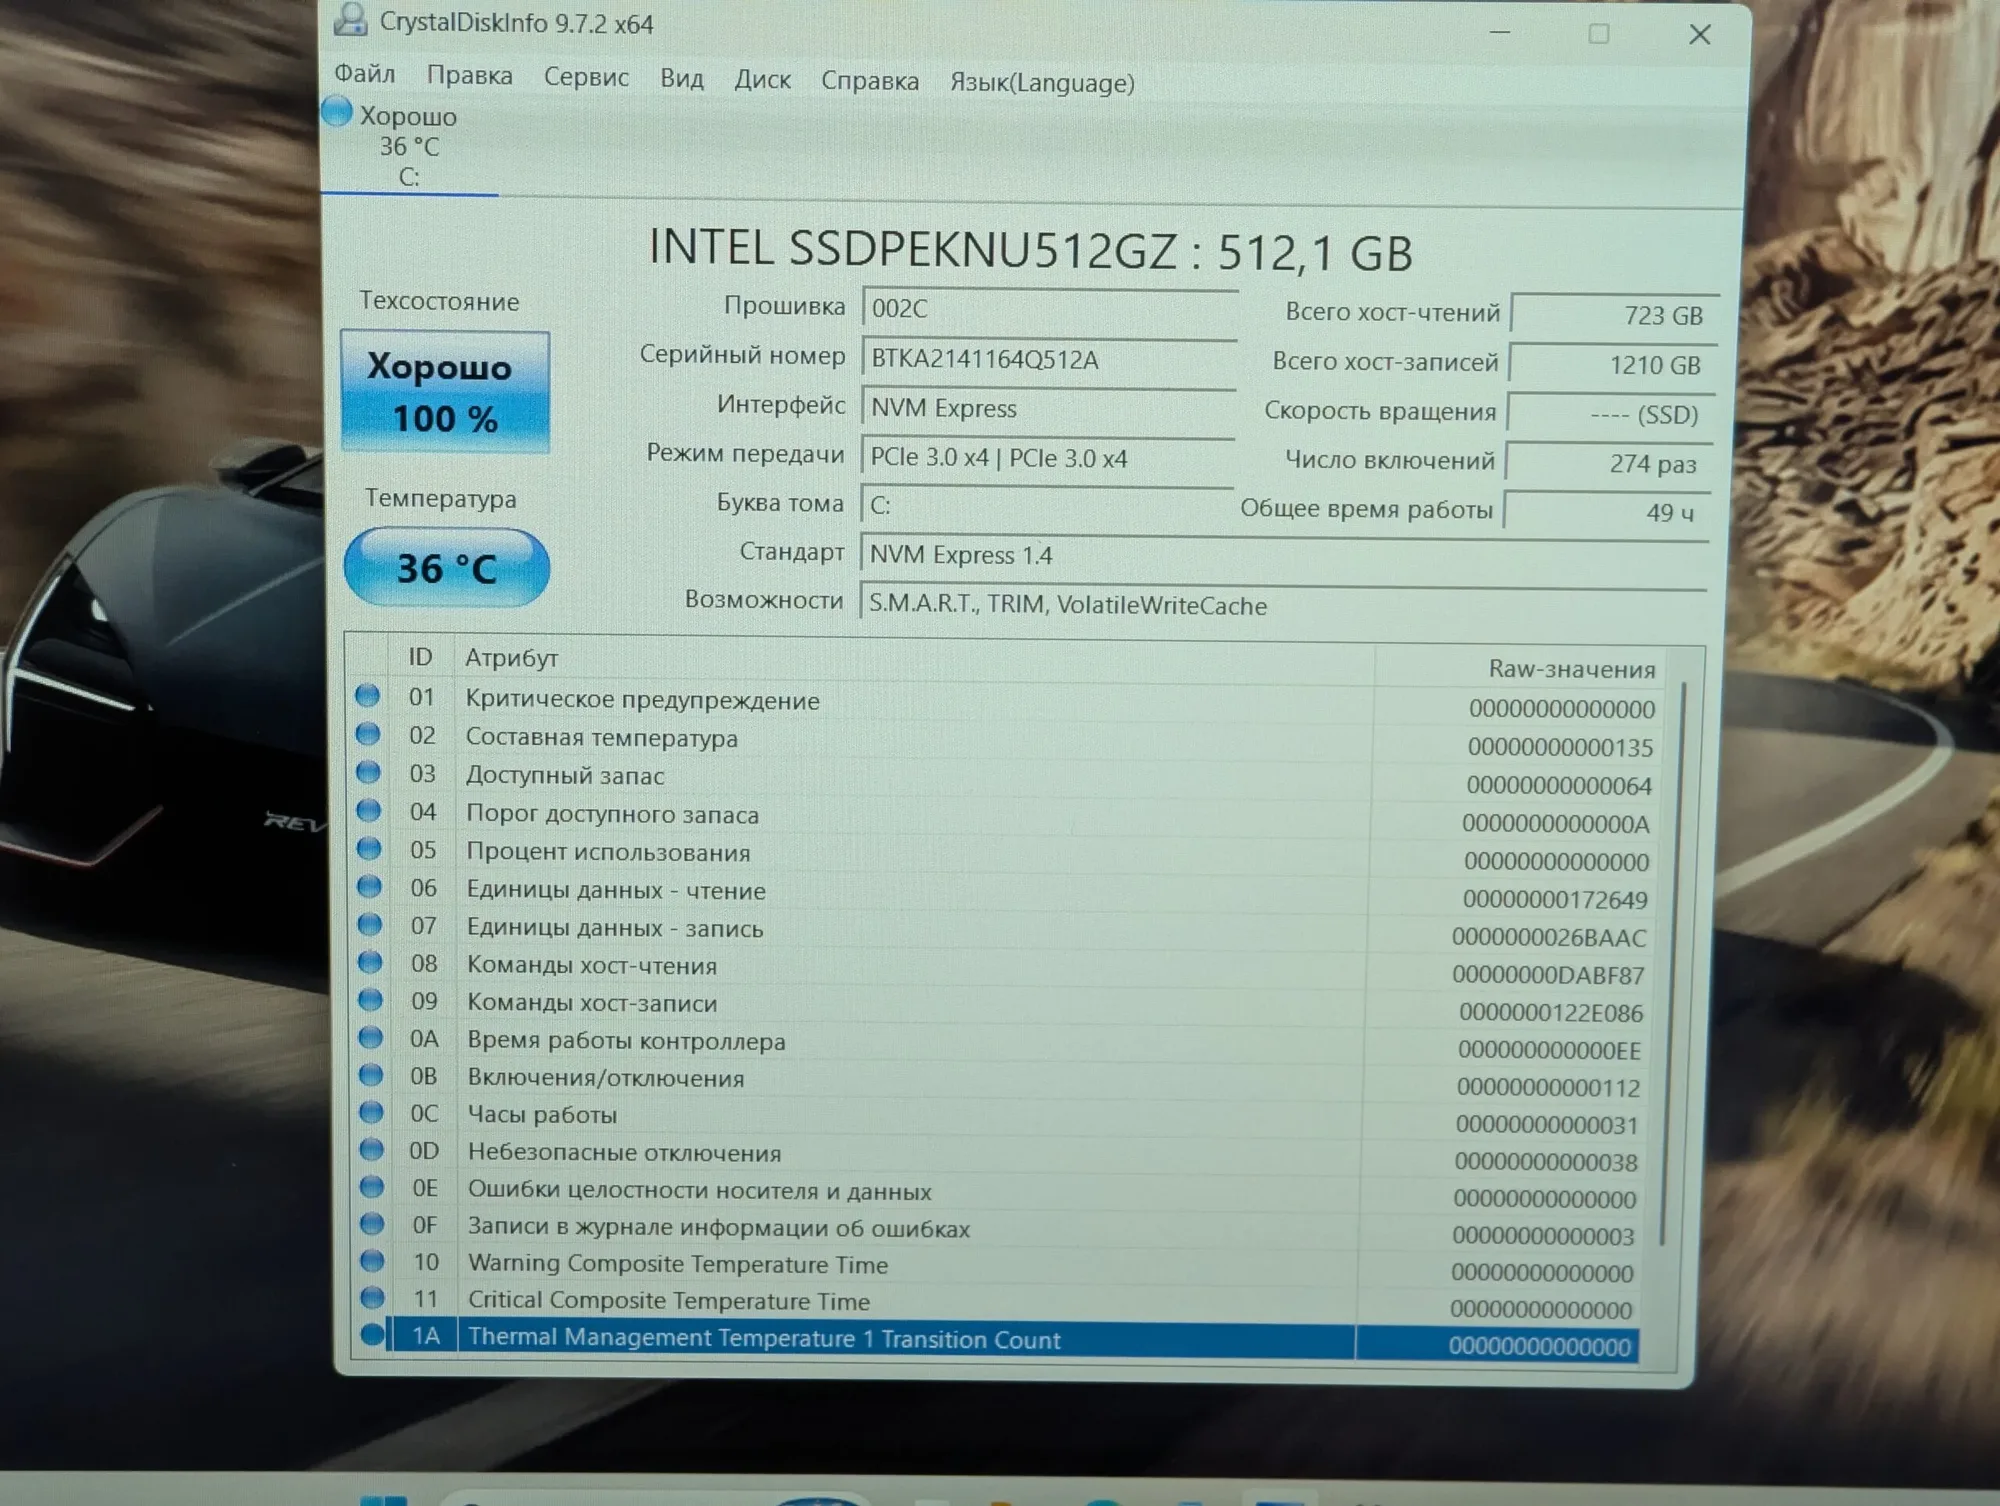The image size is (2000, 1506).
Task: Open the Диск menu
Action: pos(762,79)
